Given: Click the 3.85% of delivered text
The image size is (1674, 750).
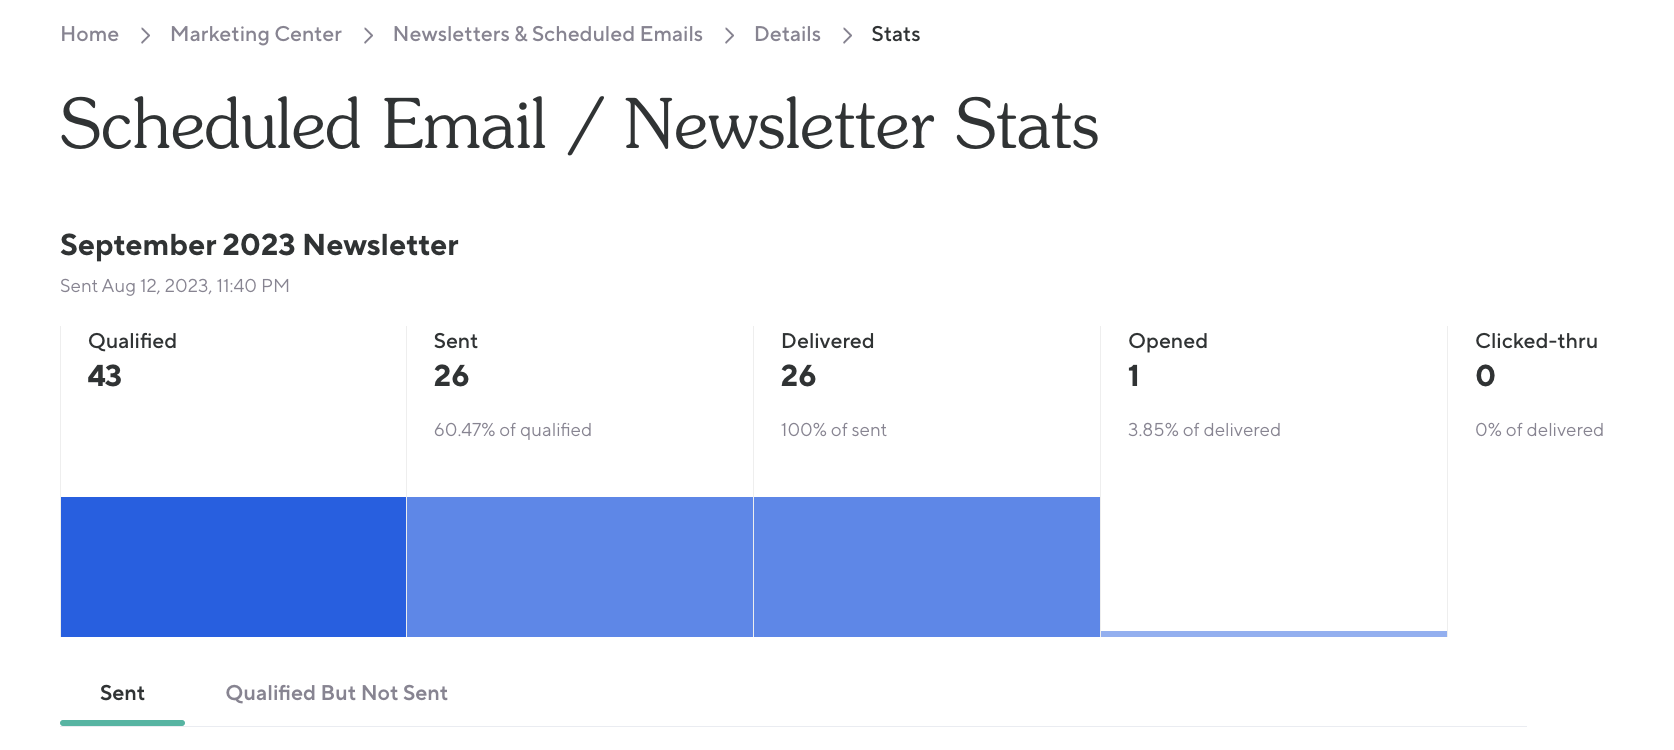Looking at the screenshot, I should coord(1204,430).
